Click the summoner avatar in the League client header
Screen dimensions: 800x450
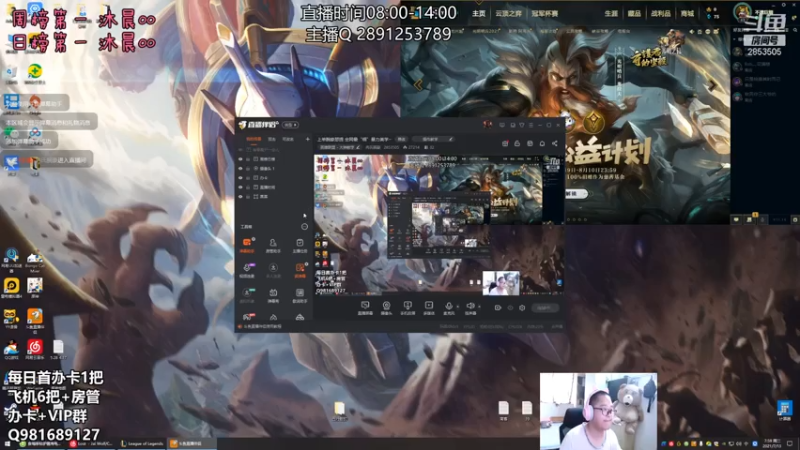point(742,11)
